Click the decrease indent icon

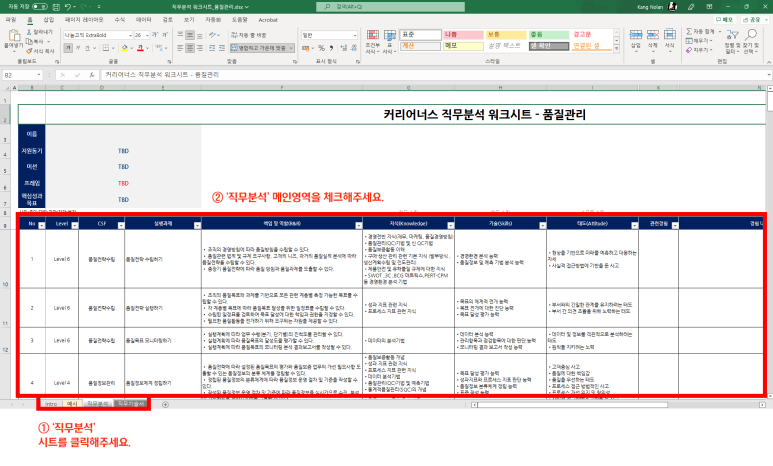tap(212, 48)
